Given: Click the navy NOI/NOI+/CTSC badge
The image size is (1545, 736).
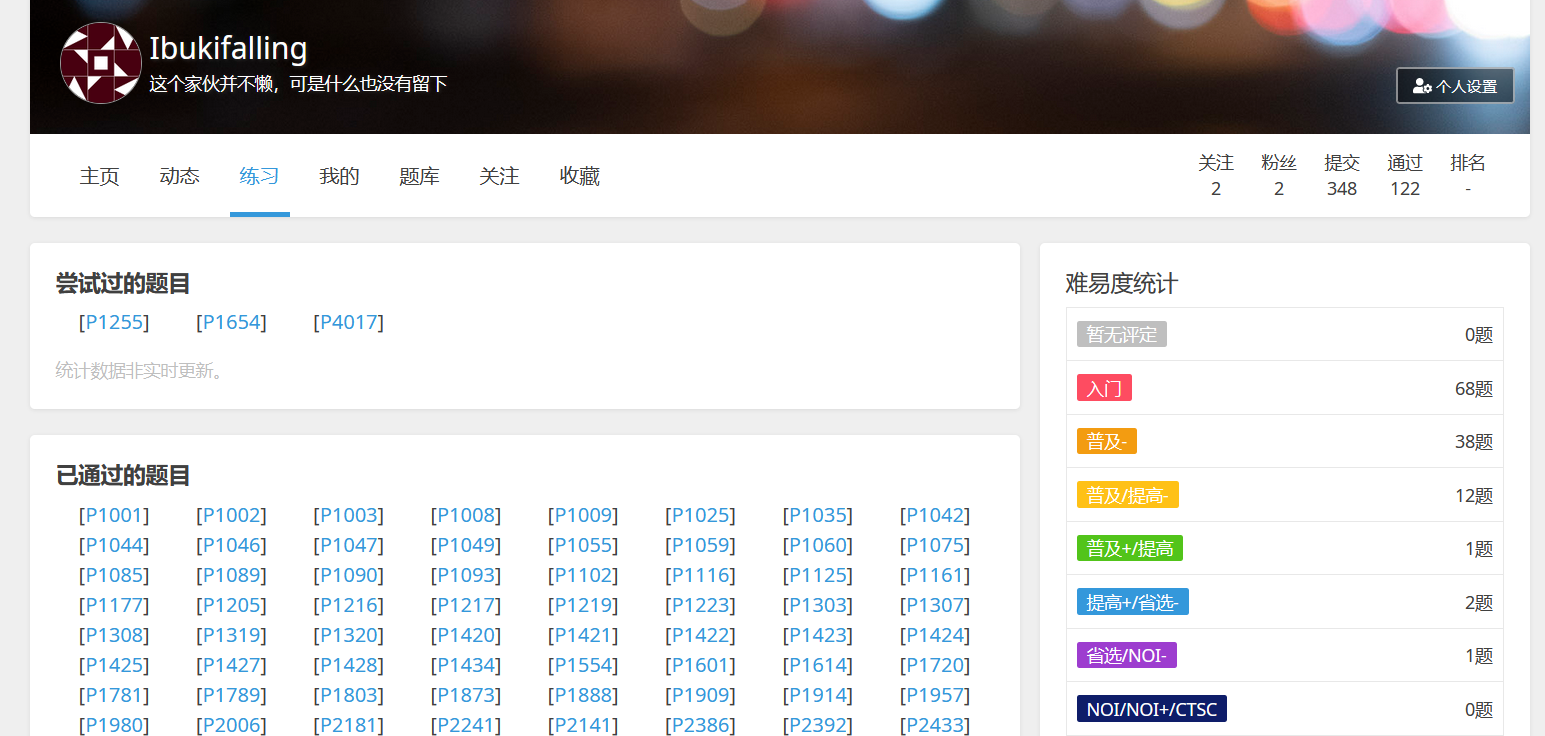Looking at the screenshot, I should [x=1151, y=709].
